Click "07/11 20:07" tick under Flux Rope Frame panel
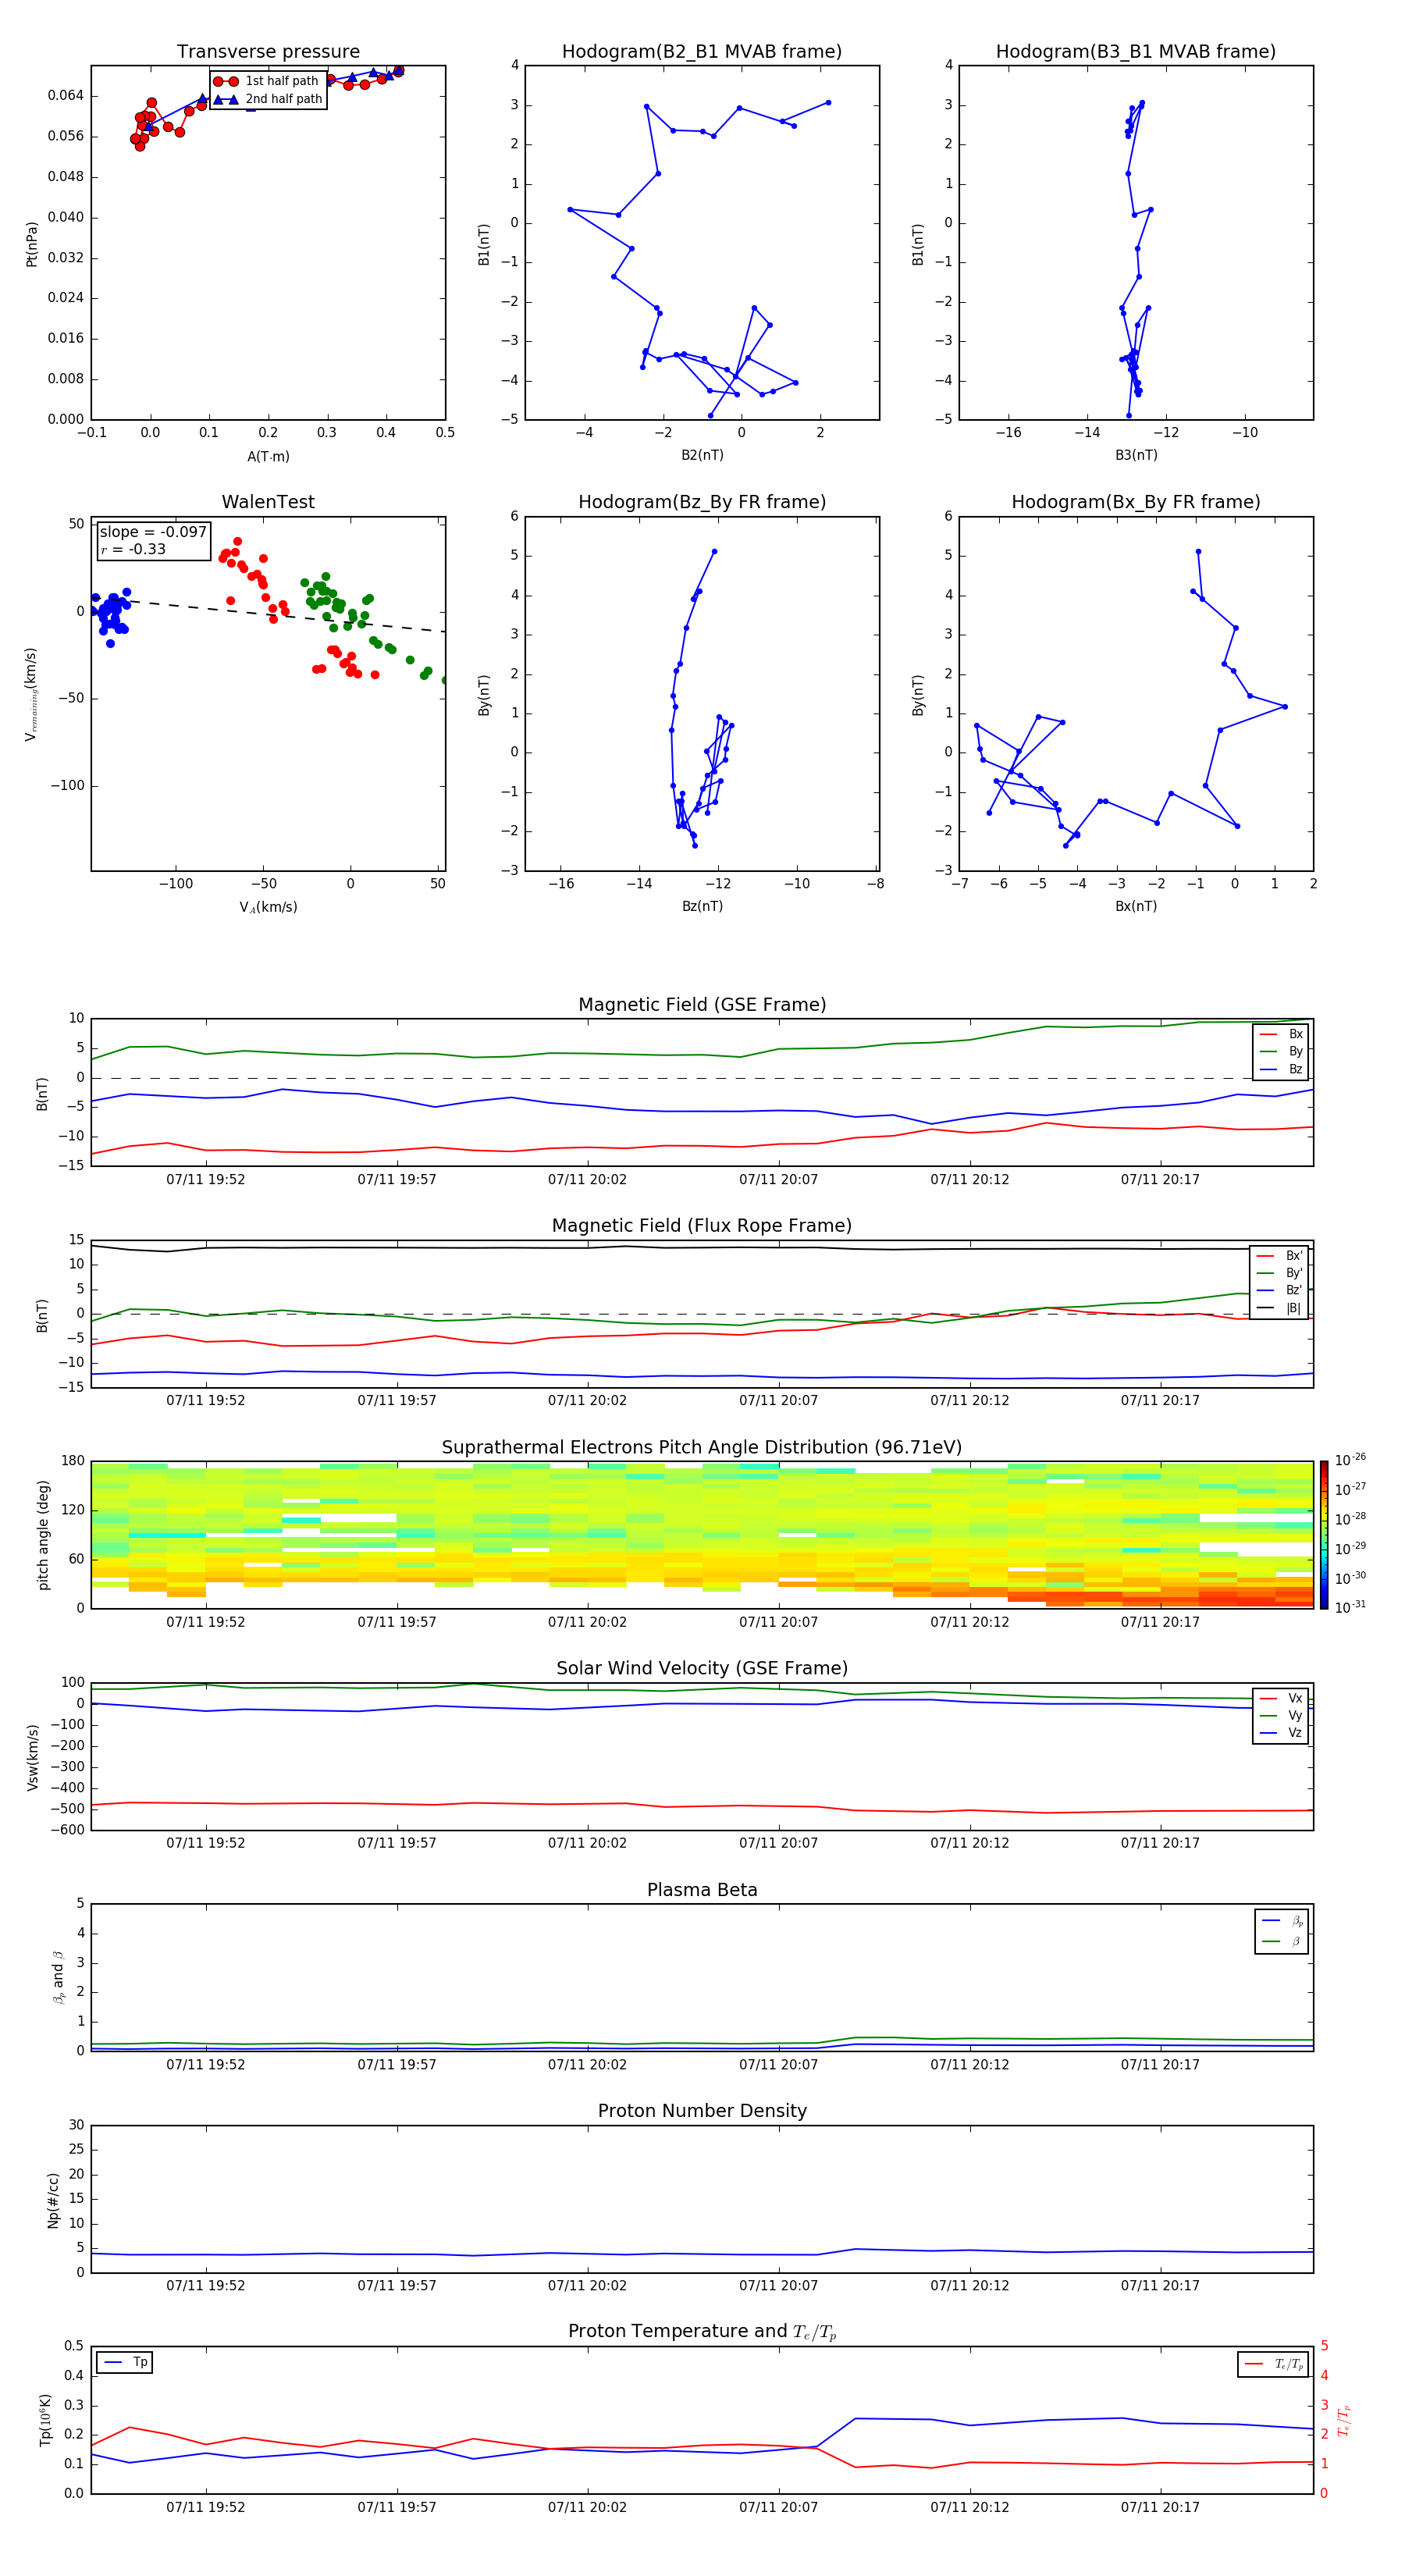This screenshot has height=2576, width=1405. coord(778,1401)
